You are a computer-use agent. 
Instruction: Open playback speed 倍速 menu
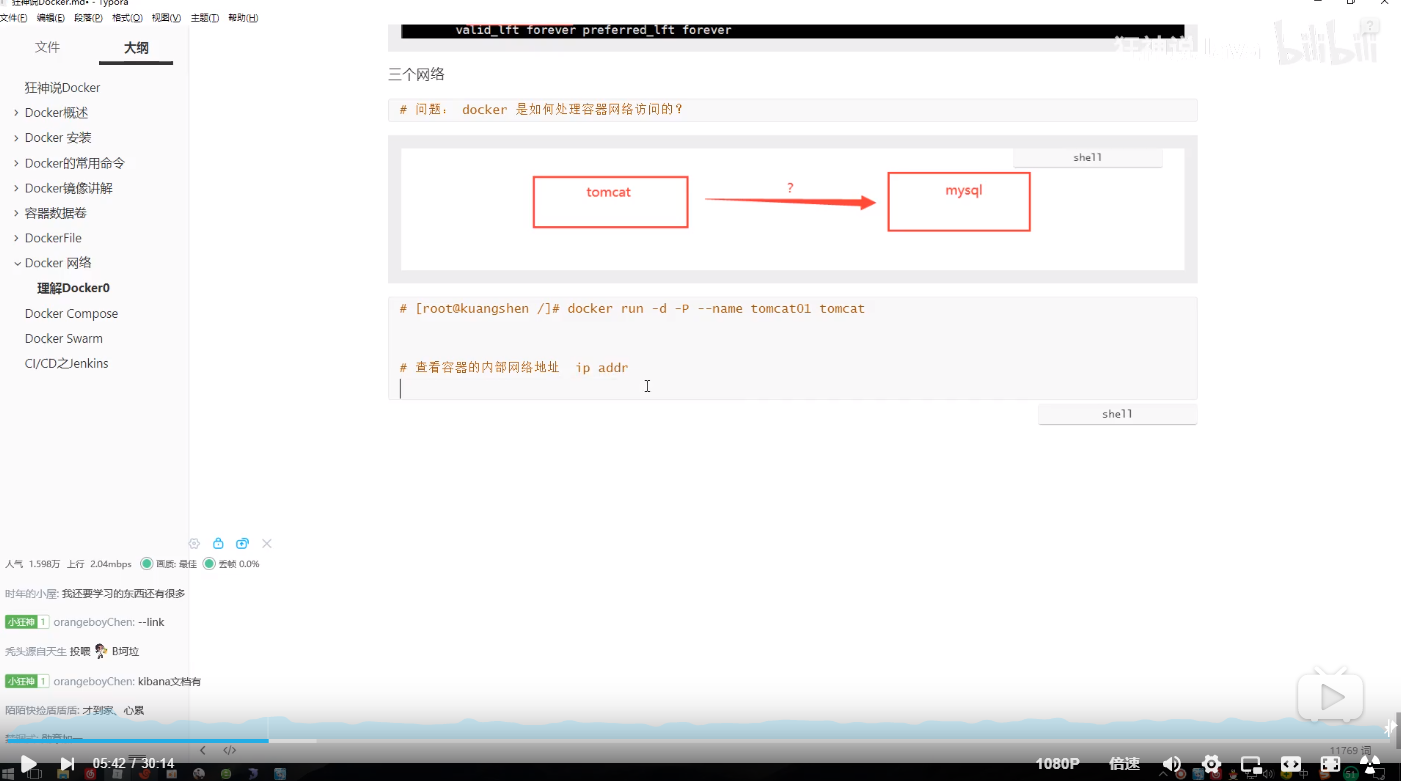point(1124,764)
